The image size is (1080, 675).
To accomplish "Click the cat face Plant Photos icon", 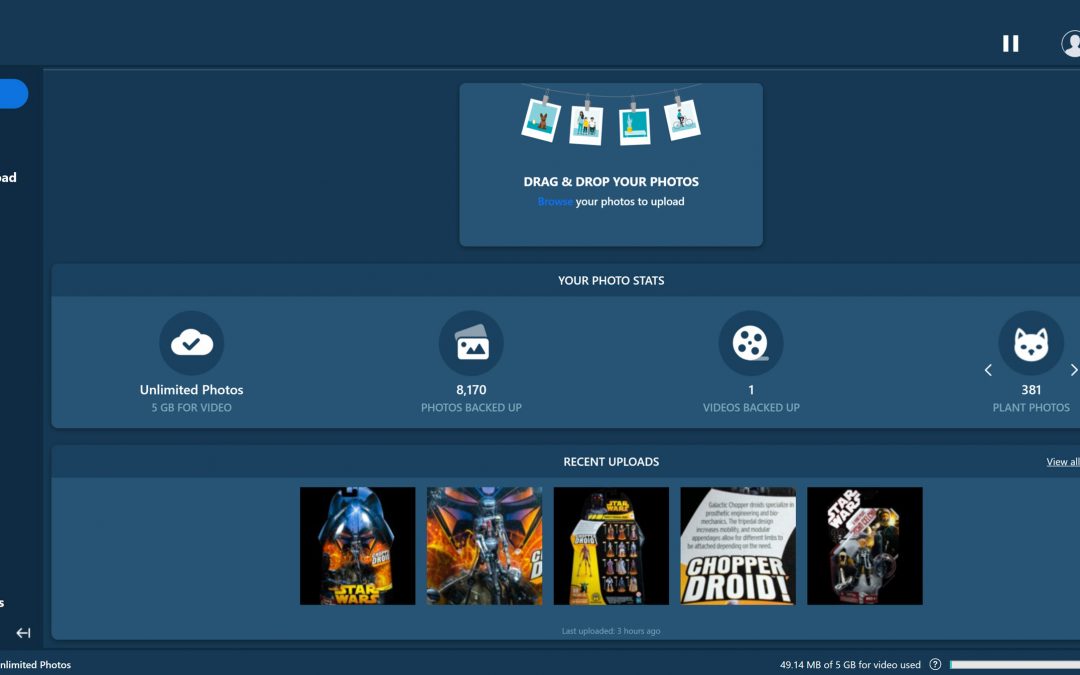I will (x=1030, y=343).
